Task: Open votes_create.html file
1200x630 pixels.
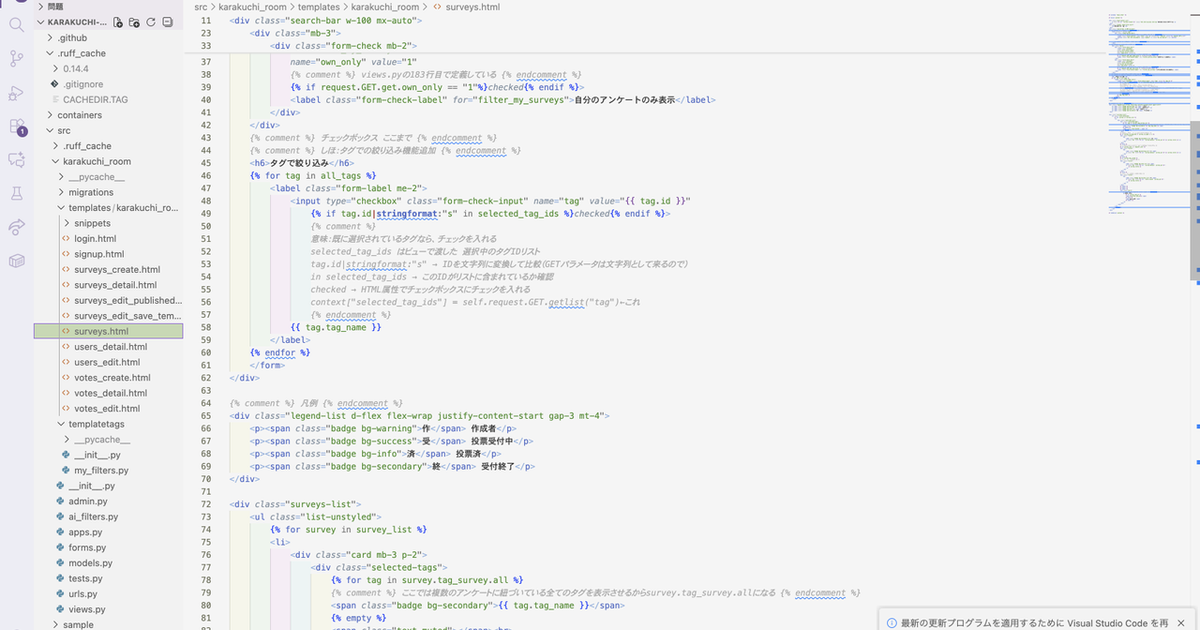Action: (112, 378)
